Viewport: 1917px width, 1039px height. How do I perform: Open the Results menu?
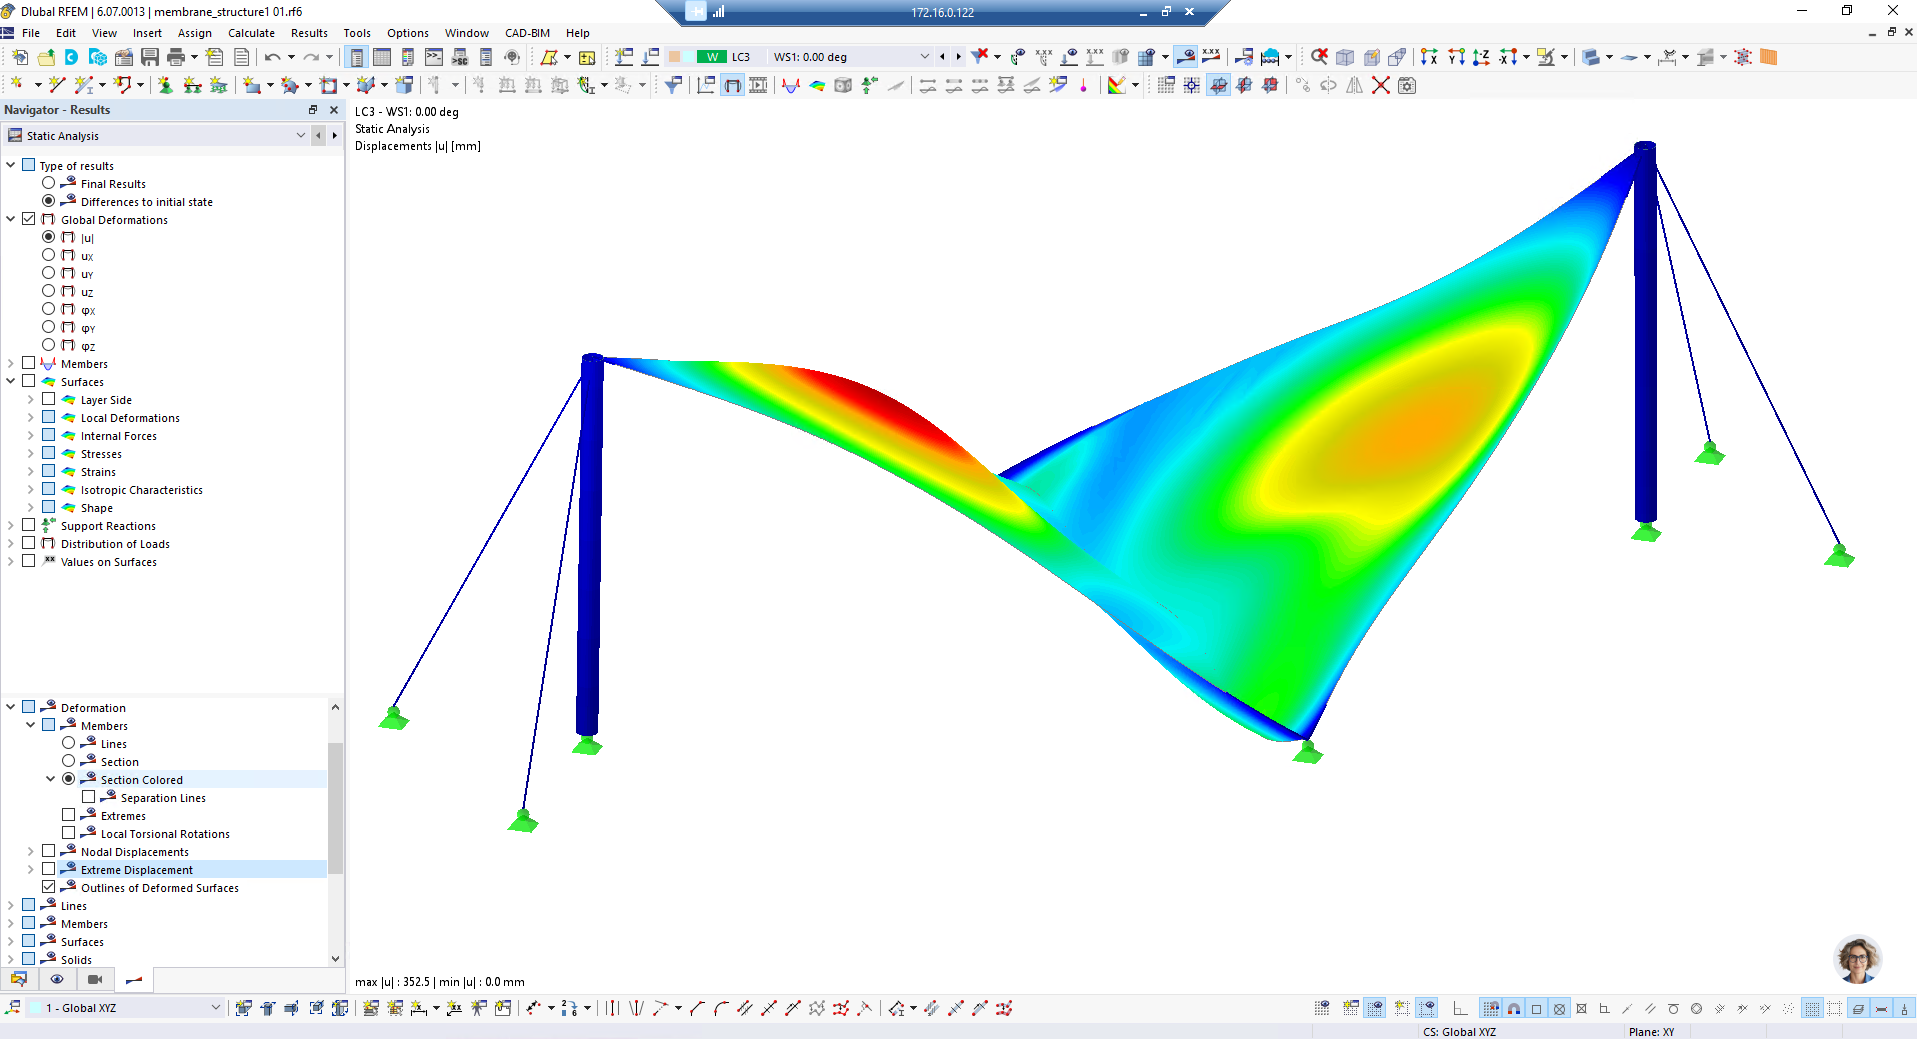pos(309,33)
